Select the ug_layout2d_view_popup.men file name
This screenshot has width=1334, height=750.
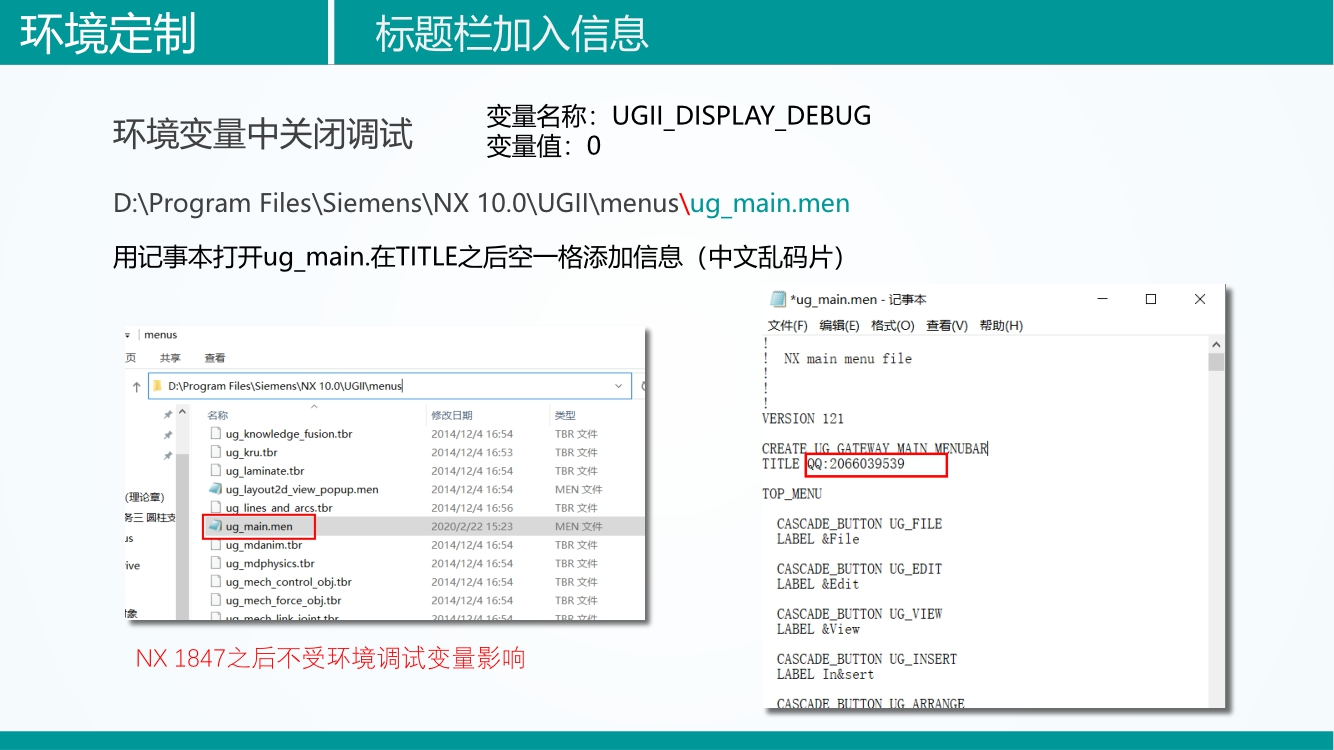pyautogui.click(x=302, y=489)
